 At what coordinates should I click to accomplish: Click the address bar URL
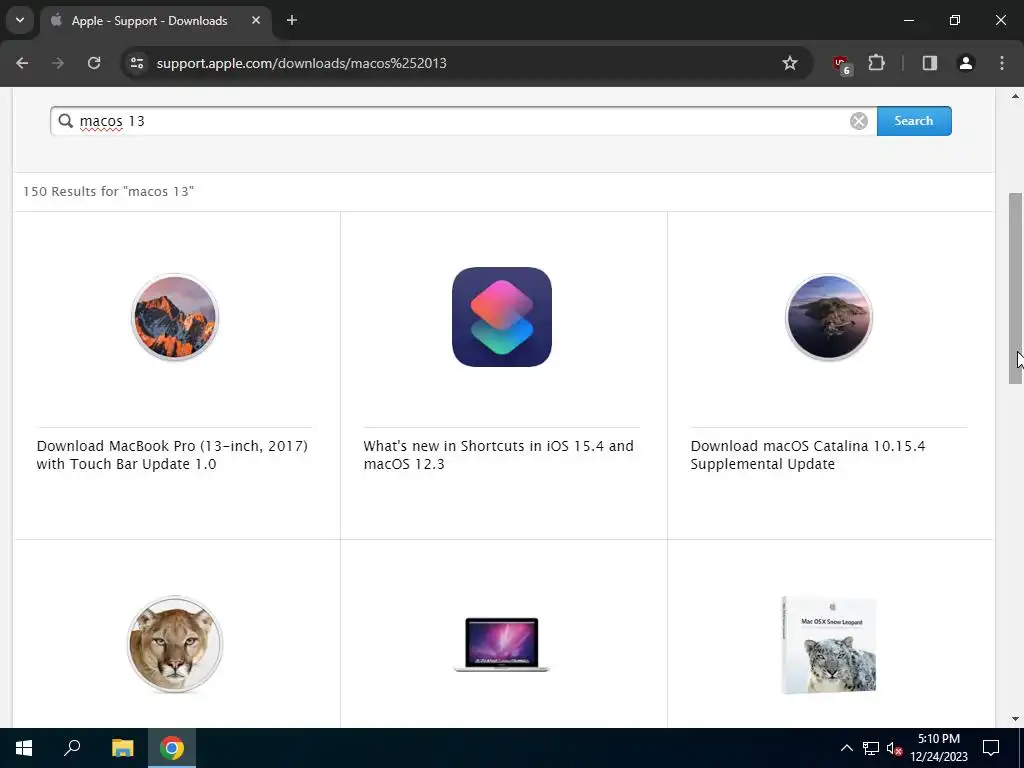click(302, 63)
